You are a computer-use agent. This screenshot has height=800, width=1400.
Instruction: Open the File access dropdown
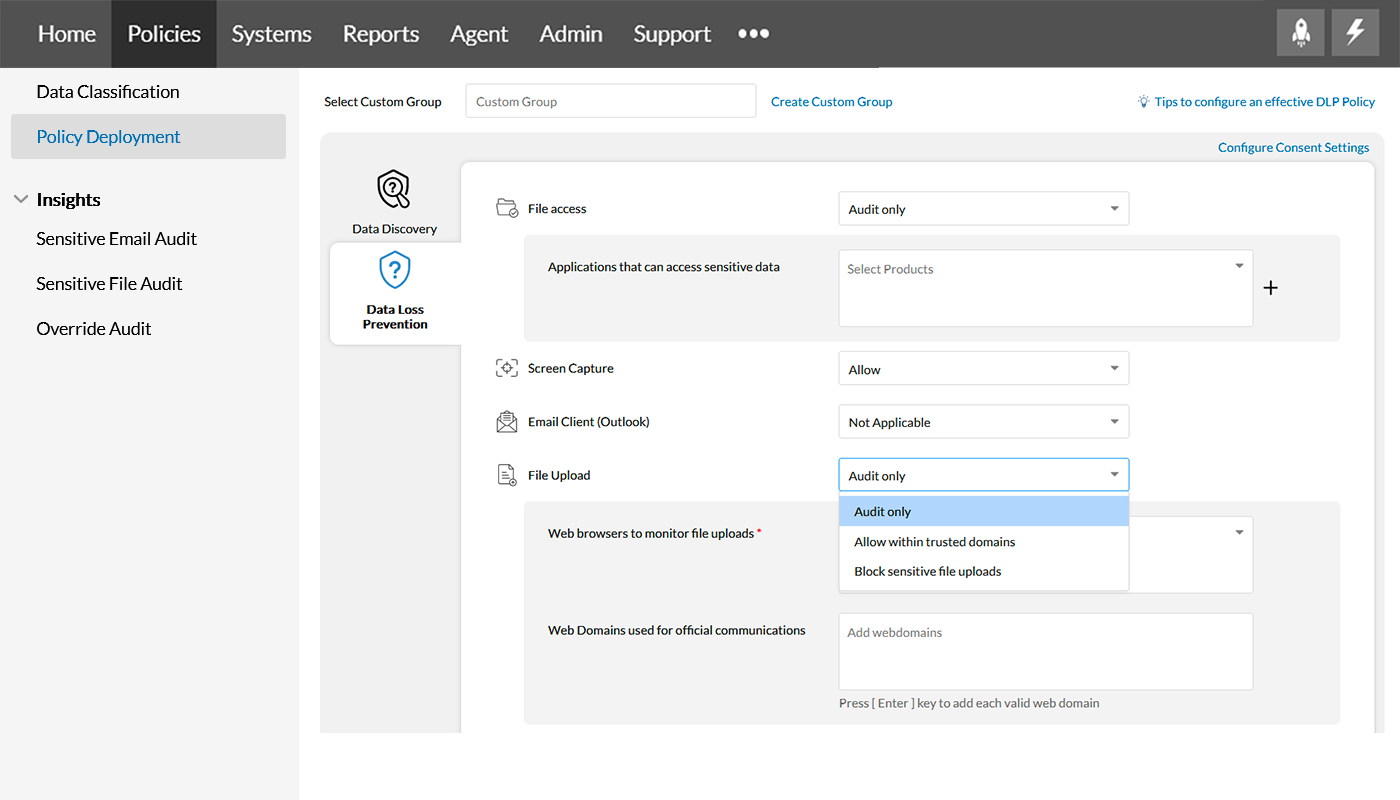tap(983, 209)
